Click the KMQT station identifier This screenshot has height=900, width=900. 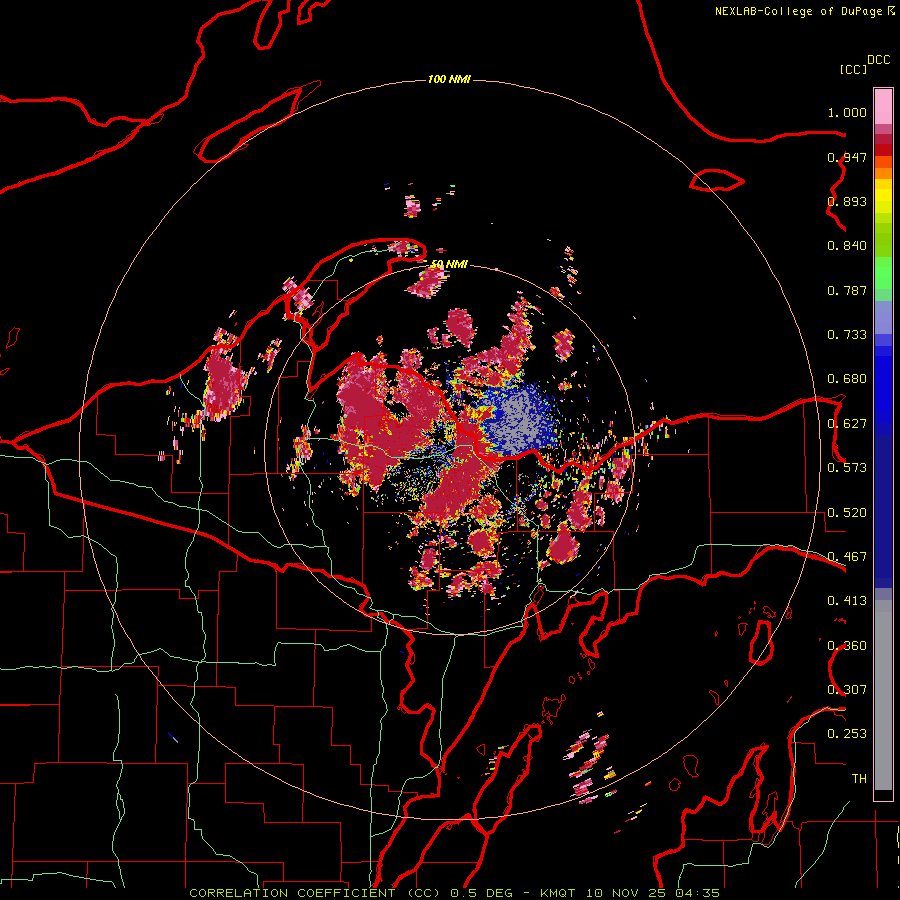pos(557,893)
